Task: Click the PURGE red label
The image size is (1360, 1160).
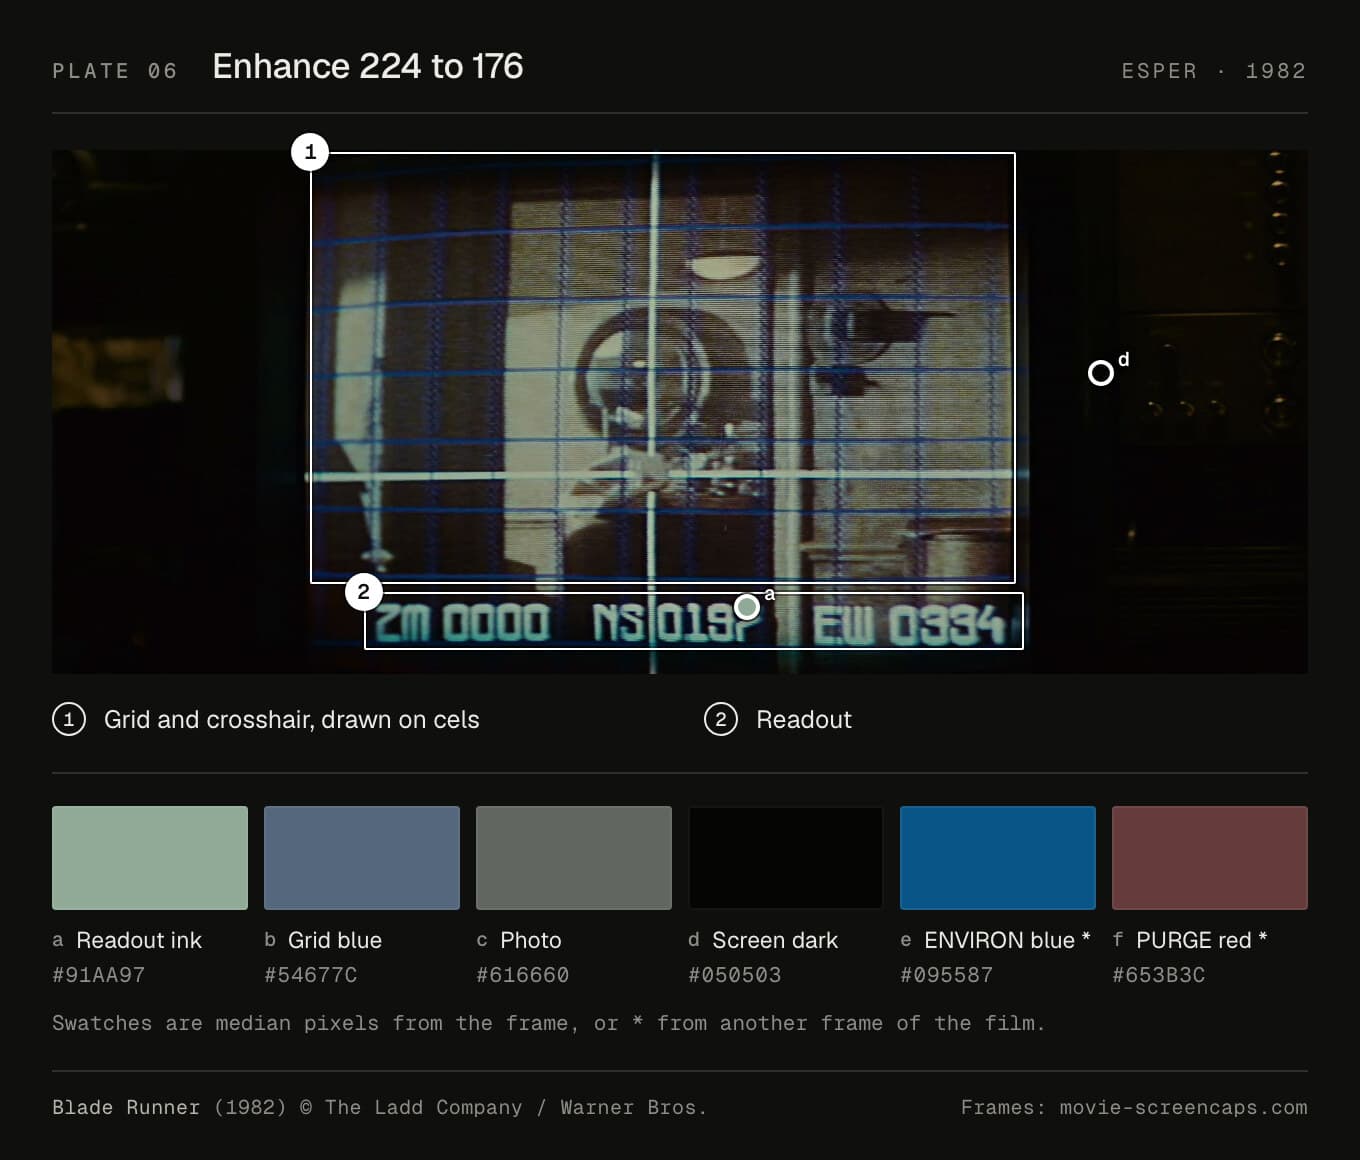Action: (x=1202, y=940)
